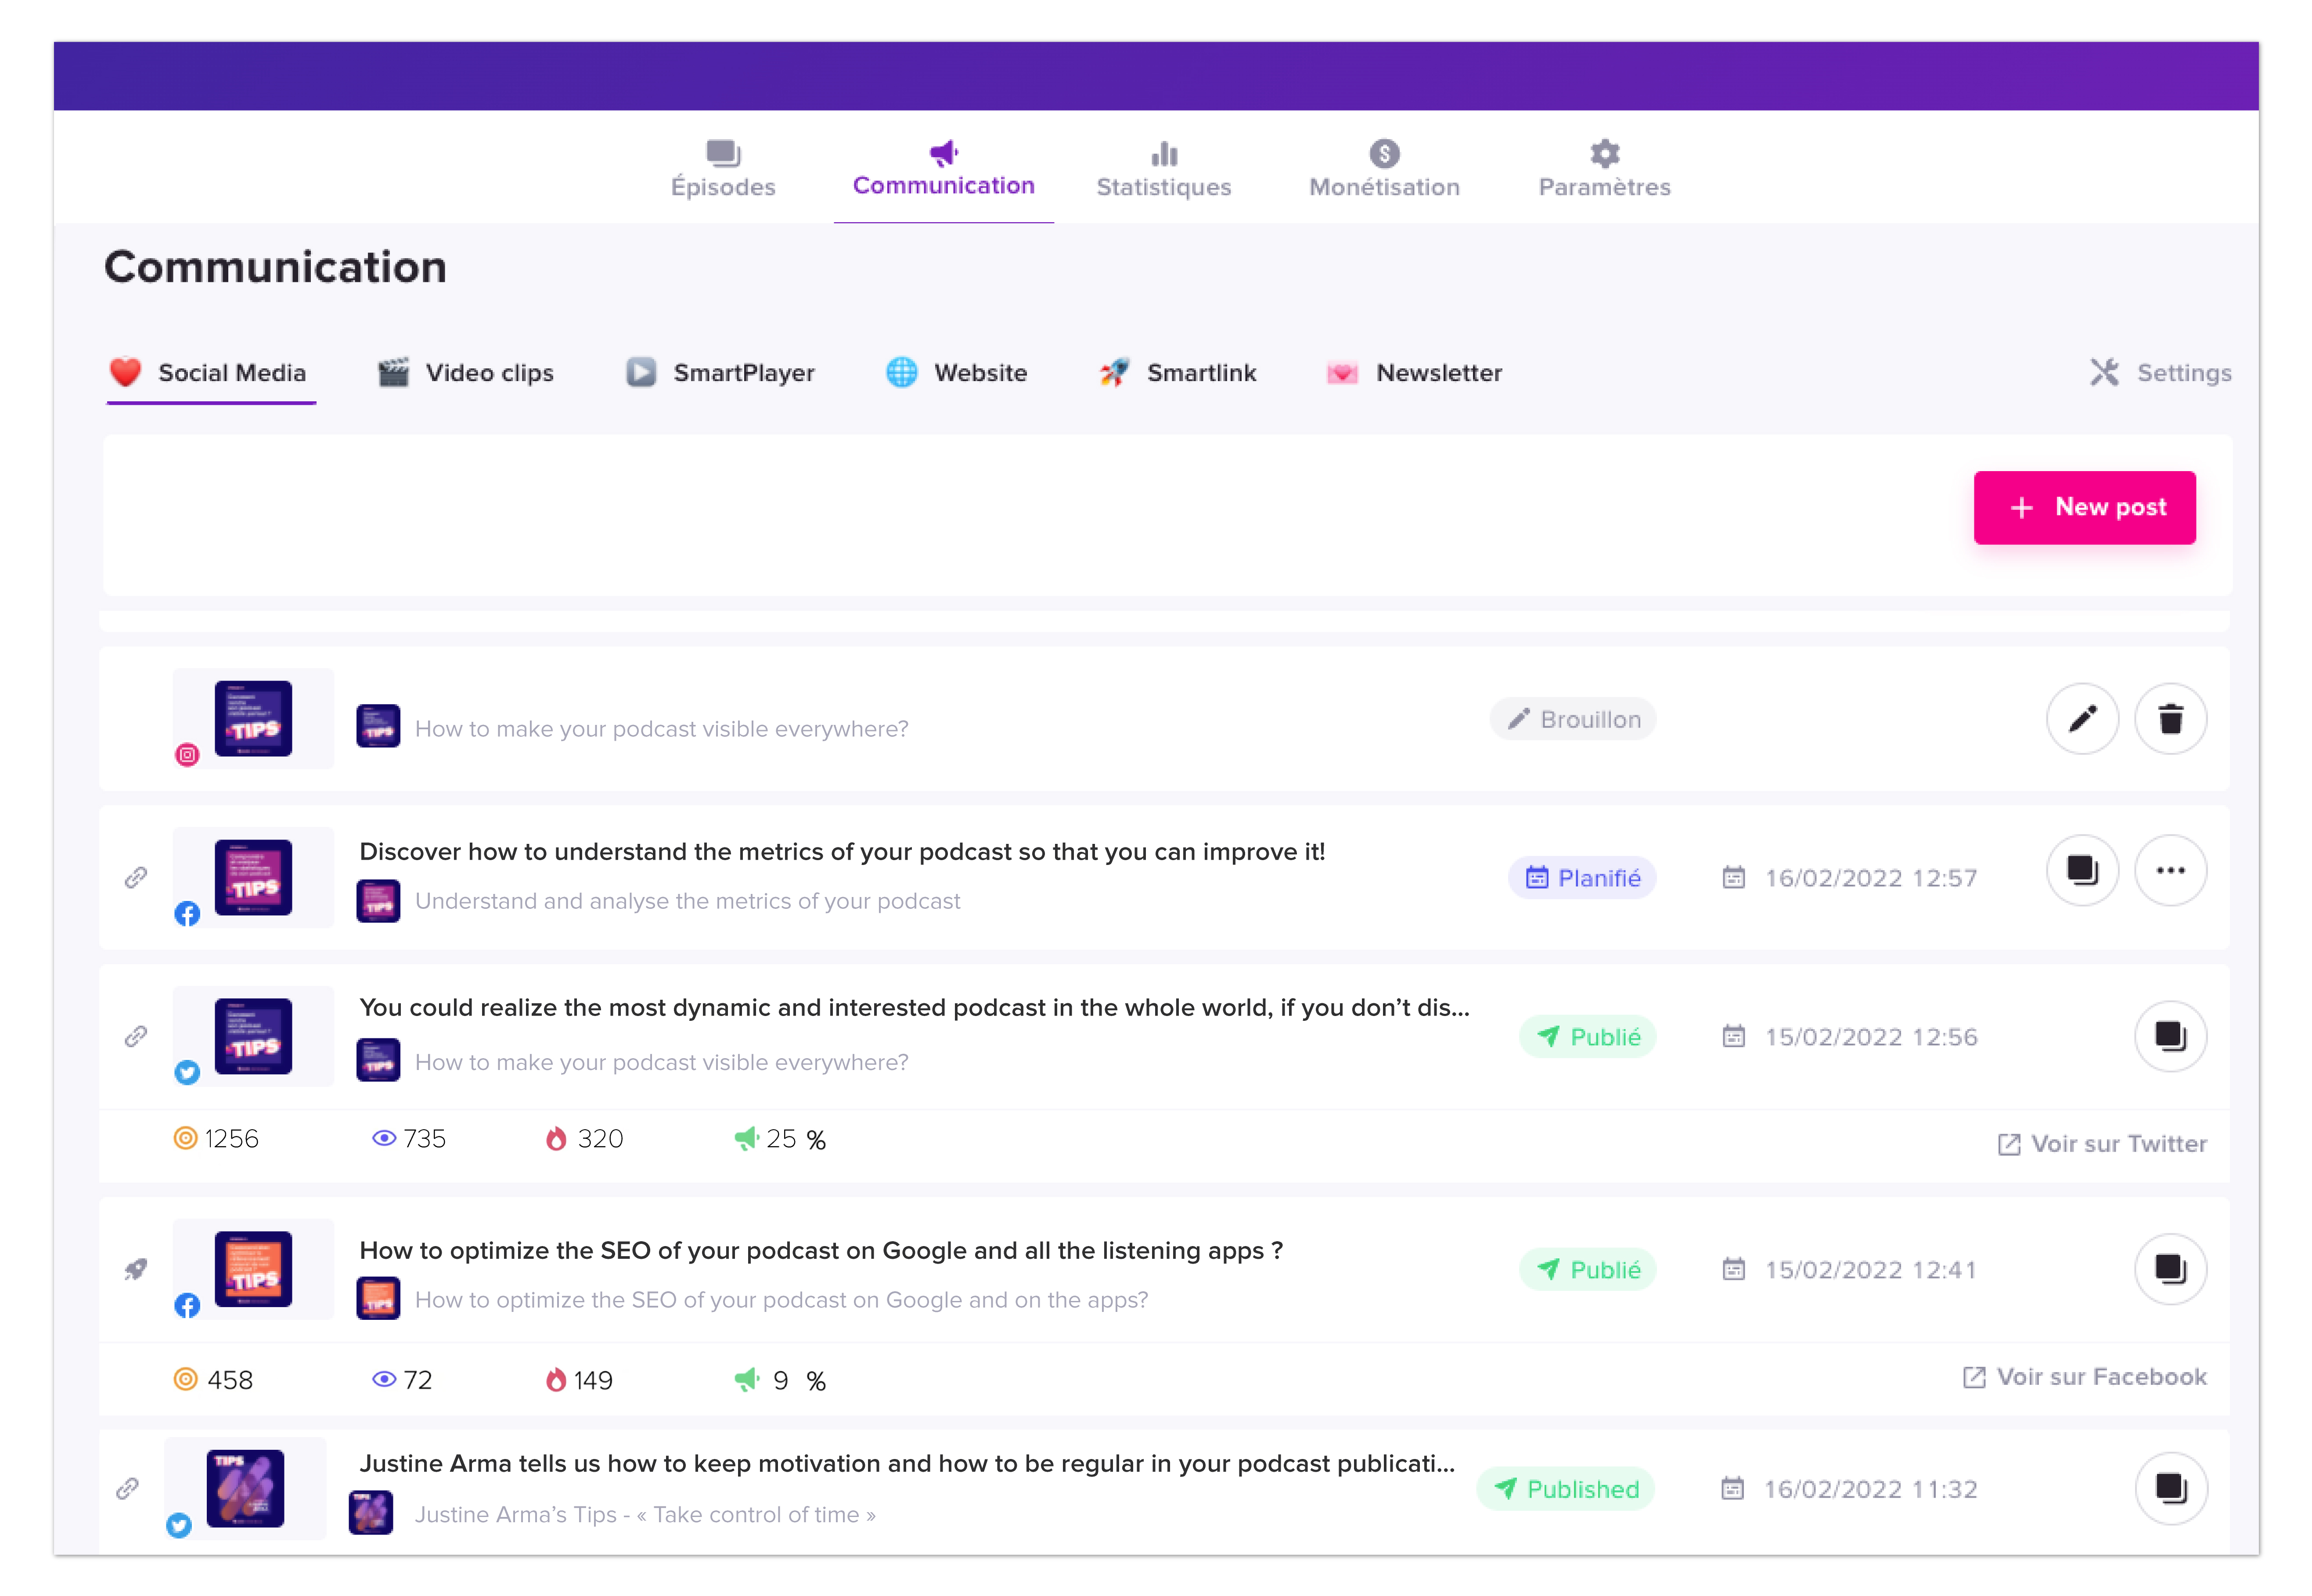
Task: Duplicate the scheduled metrics post
Action: [2082, 870]
